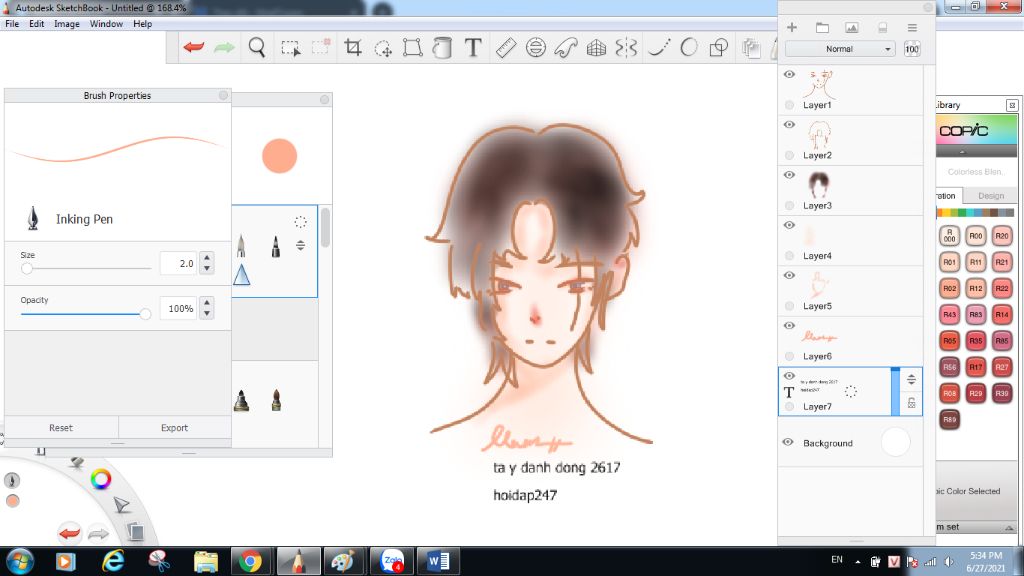This screenshot has height=576, width=1024.
Task: Click the green Redo arrow in toolbar
Action: pos(224,47)
